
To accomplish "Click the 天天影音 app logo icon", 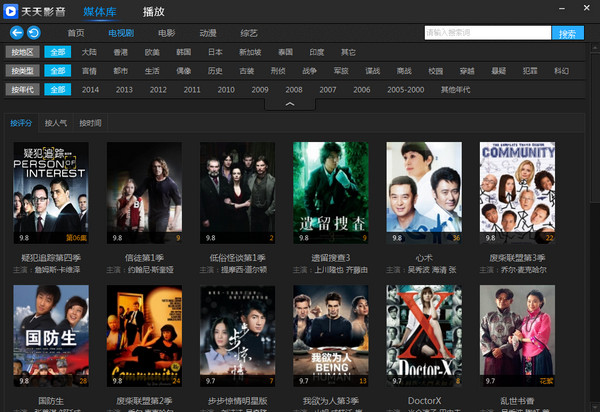I will [10, 11].
